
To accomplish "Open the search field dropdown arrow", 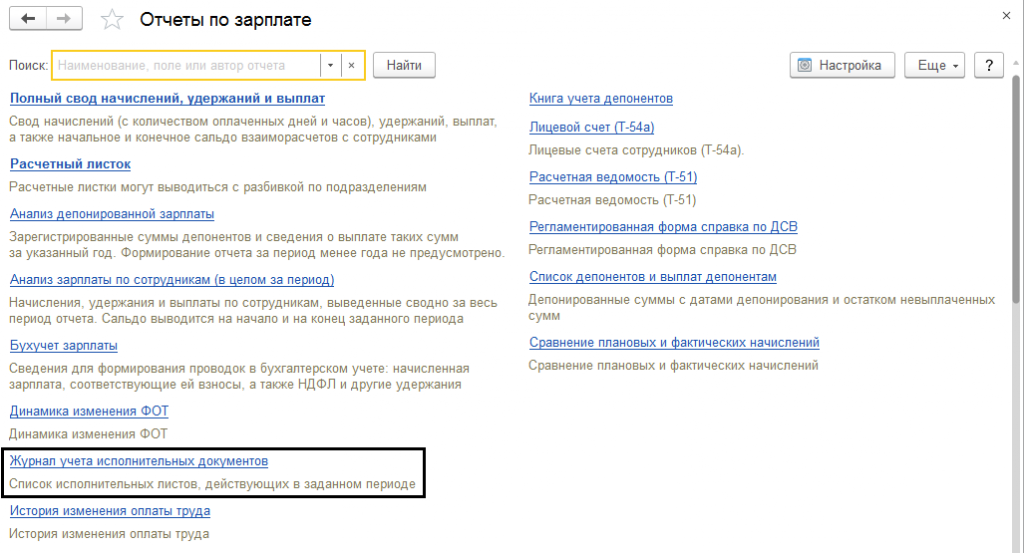I will pos(330,65).
